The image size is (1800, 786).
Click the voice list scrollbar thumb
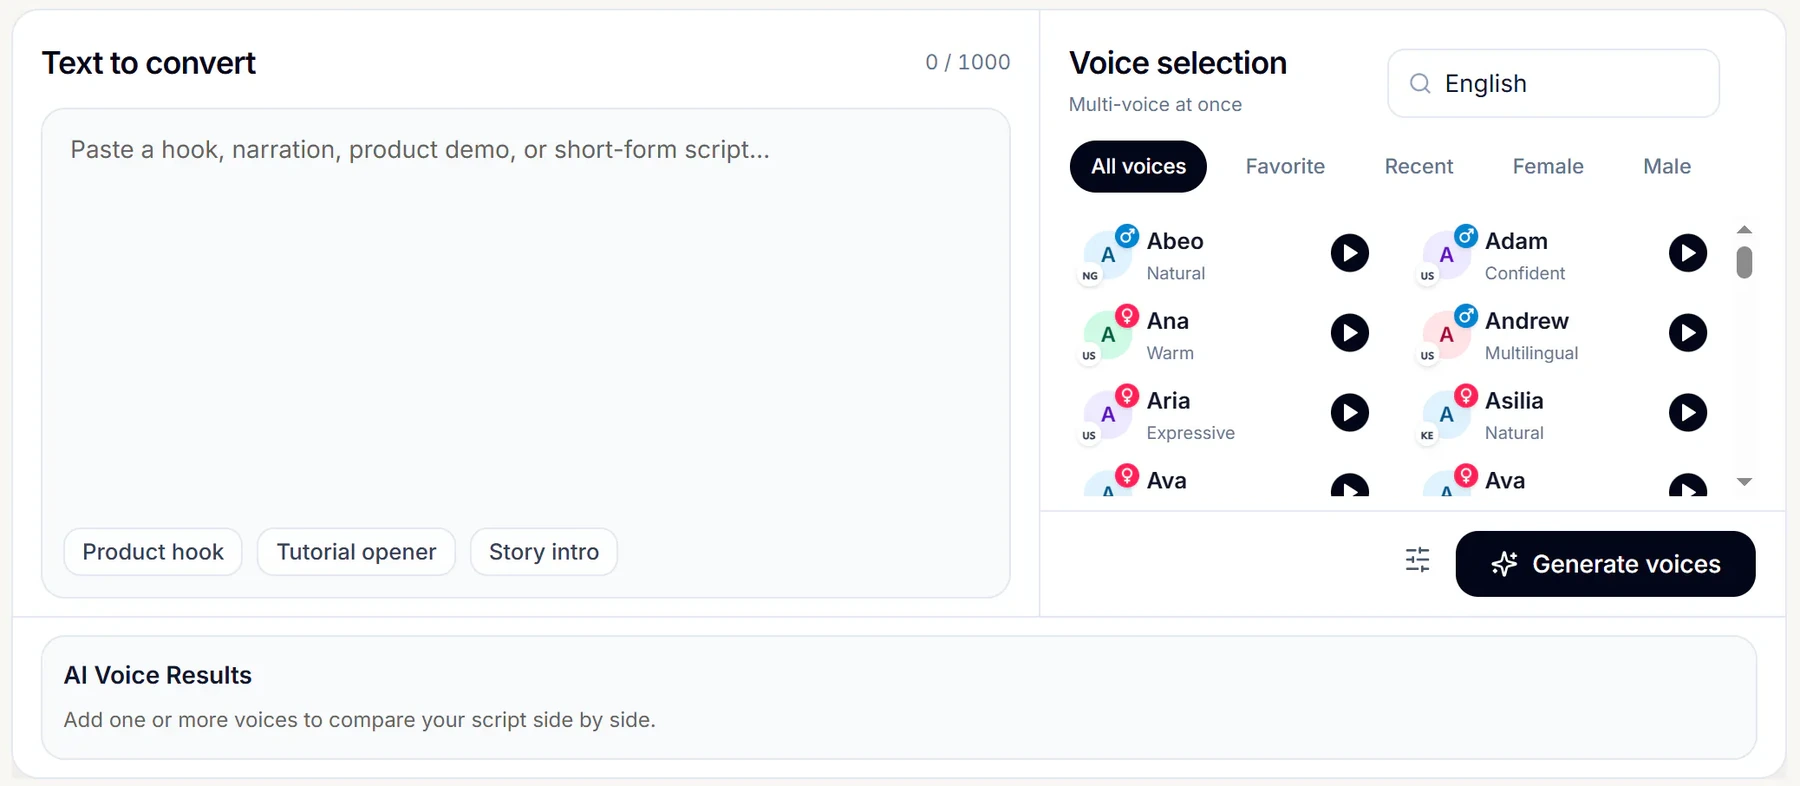[x=1744, y=262]
